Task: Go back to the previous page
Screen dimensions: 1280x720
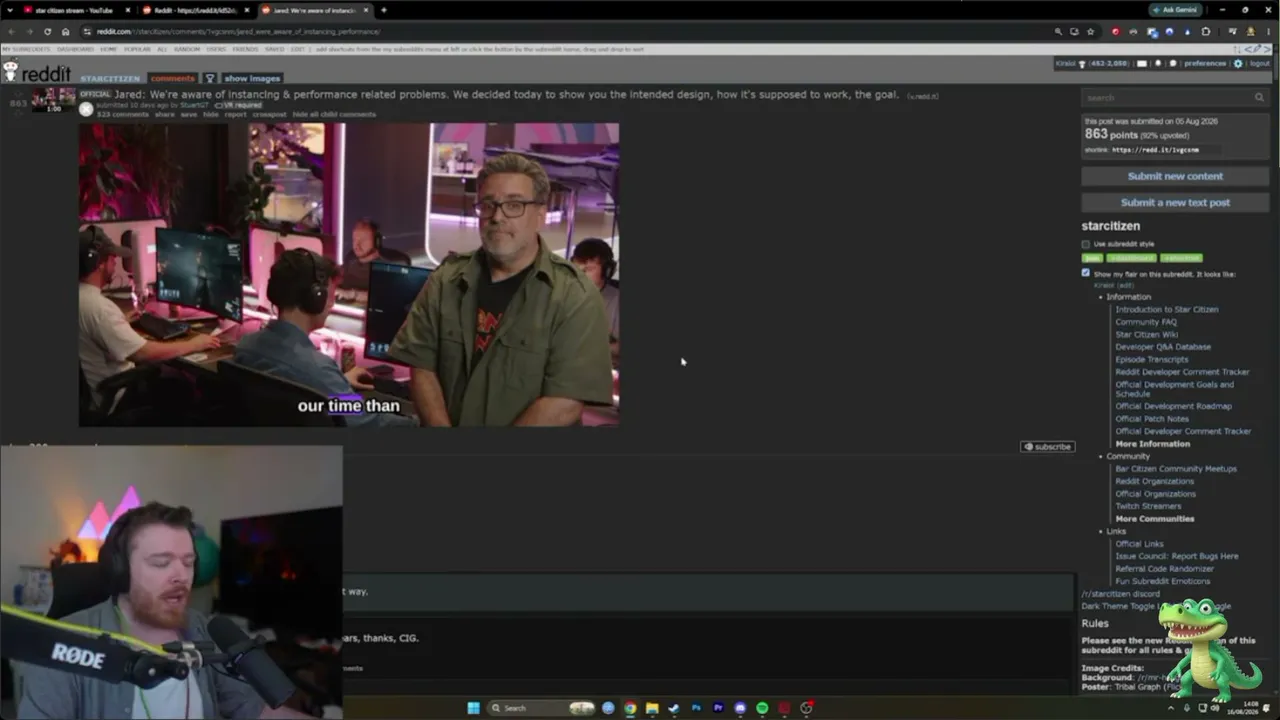Action: point(11,31)
